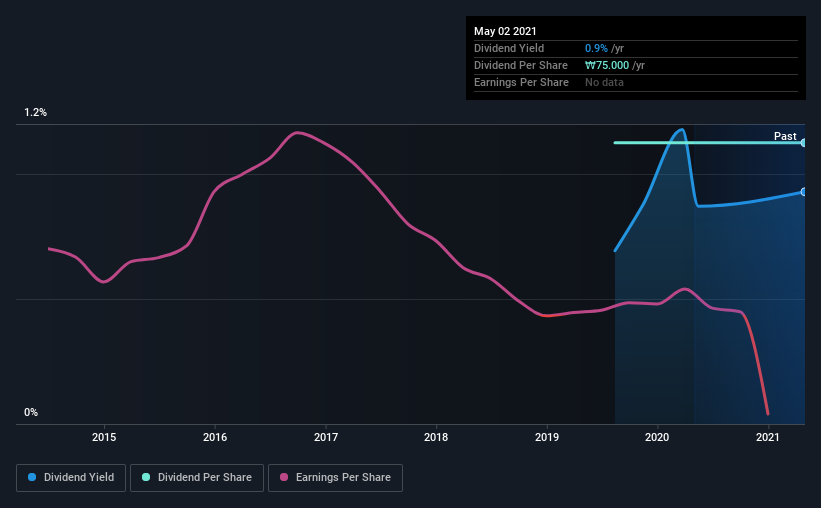
Task: Select the 2016 x-axis label
Action: [215, 437]
